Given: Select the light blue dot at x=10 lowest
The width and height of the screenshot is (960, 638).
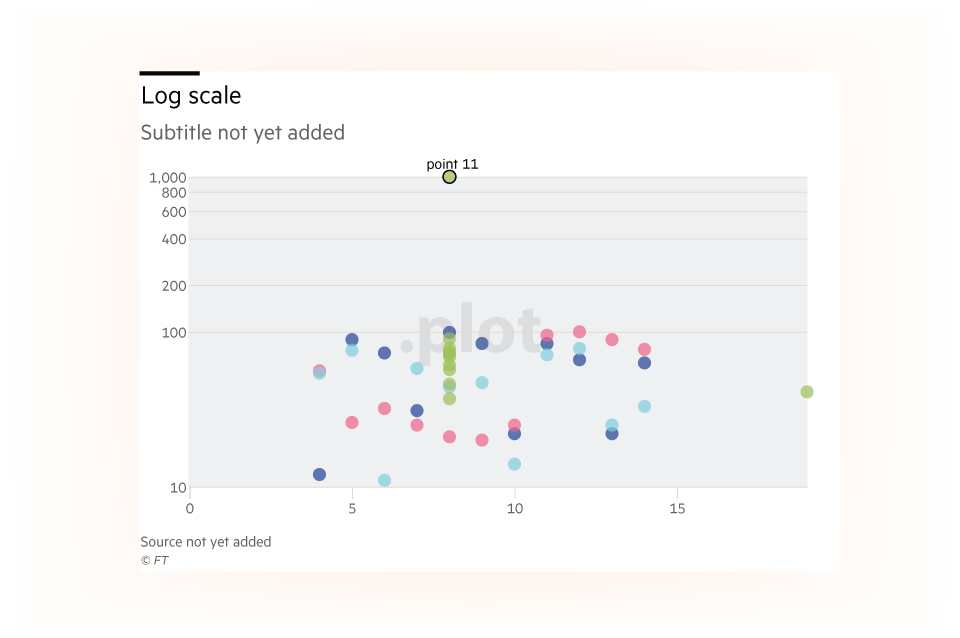Looking at the screenshot, I should point(514,464).
